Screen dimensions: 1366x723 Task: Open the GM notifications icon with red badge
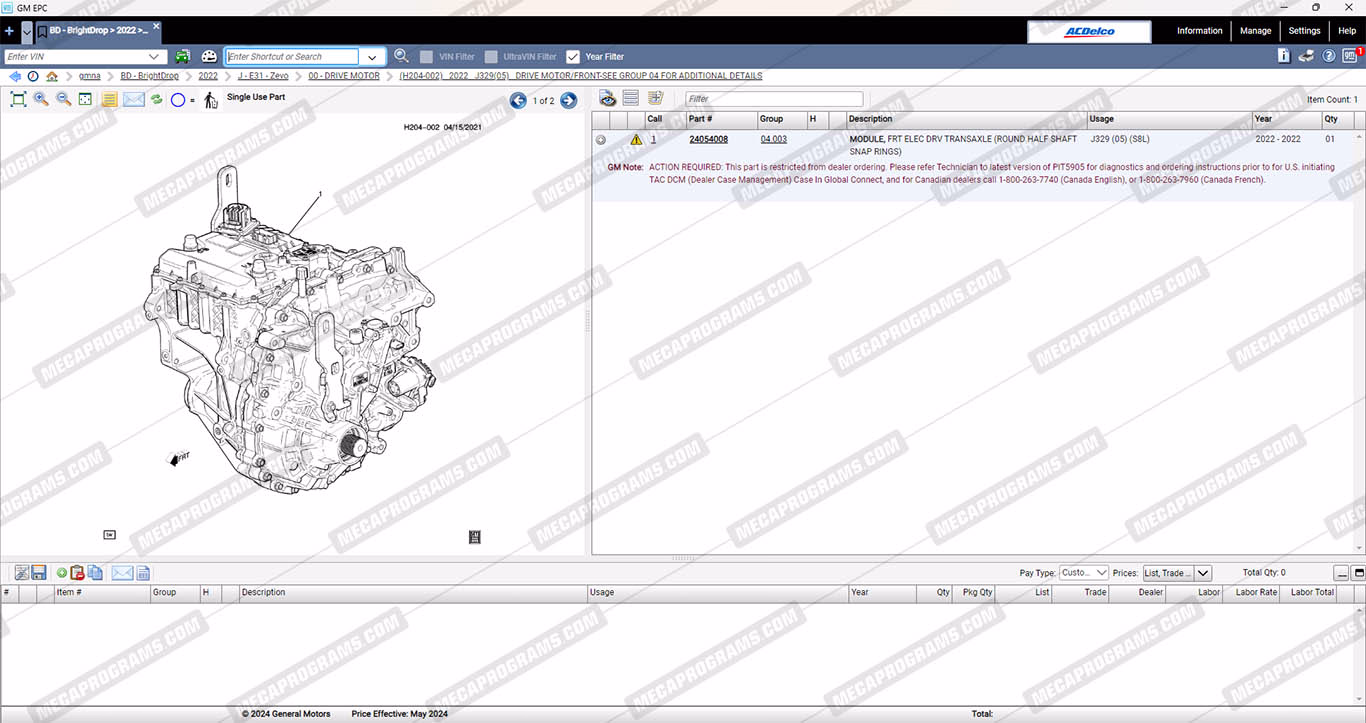[1350, 56]
